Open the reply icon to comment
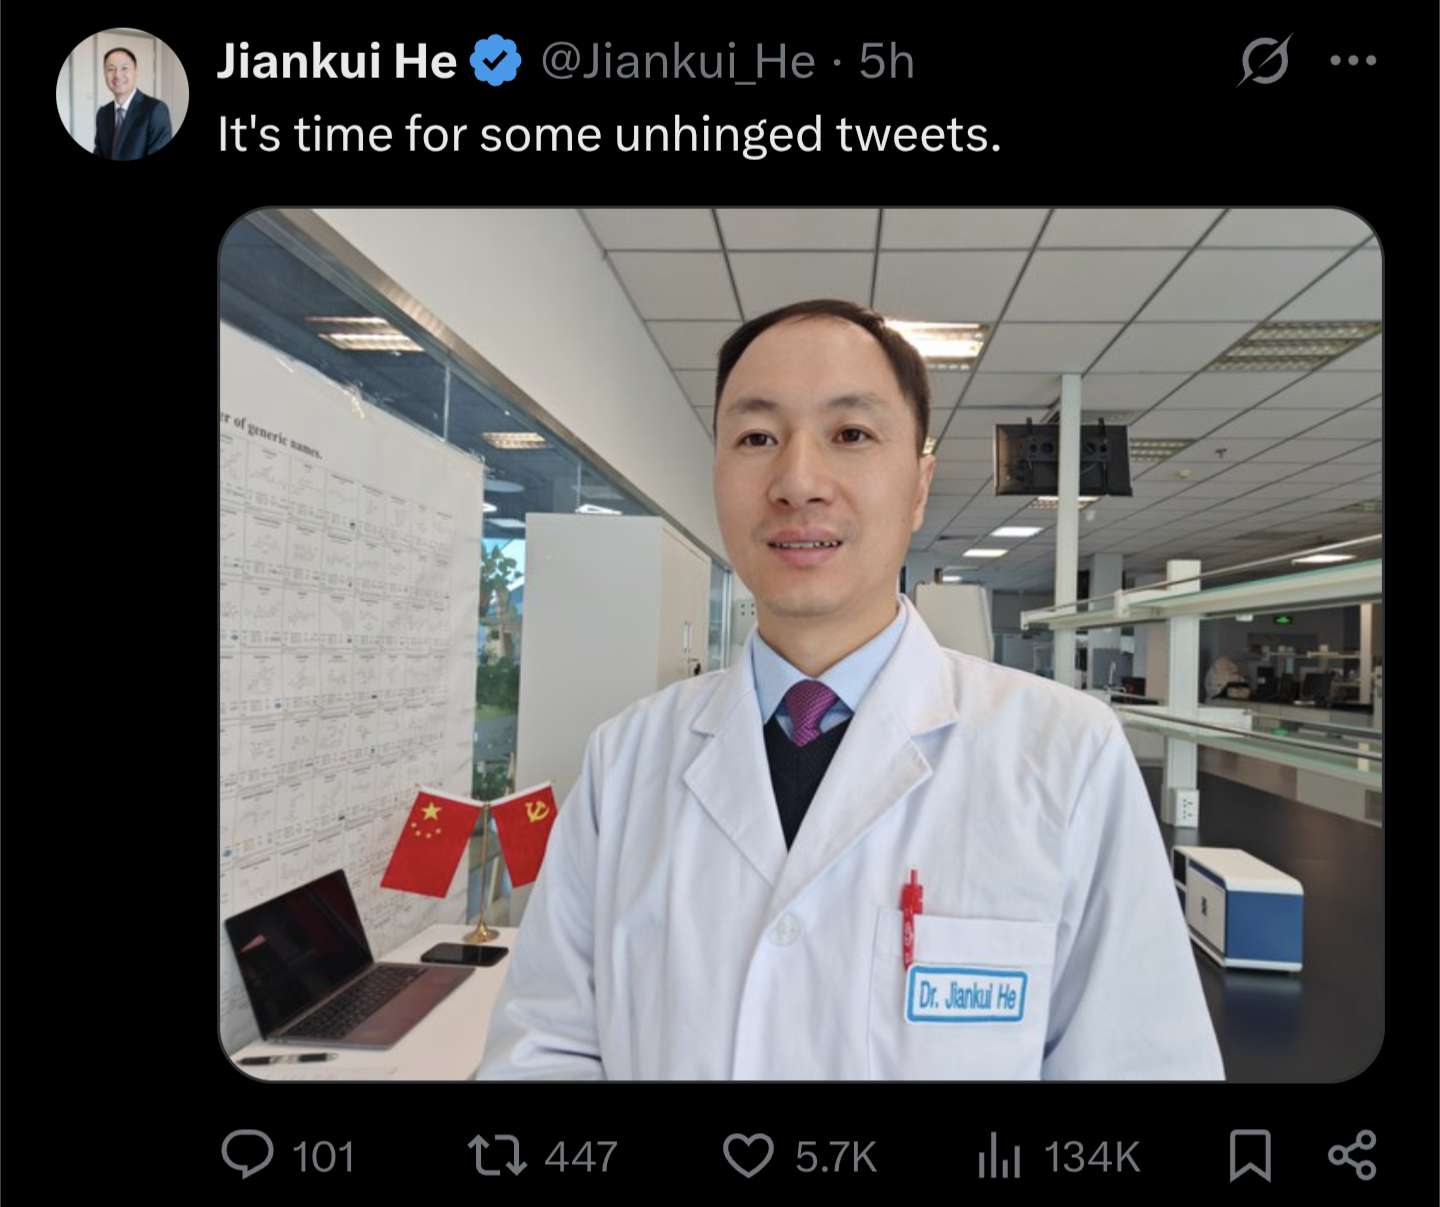The width and height of the screenshot is (1440, 1207). click(247, 1156)
